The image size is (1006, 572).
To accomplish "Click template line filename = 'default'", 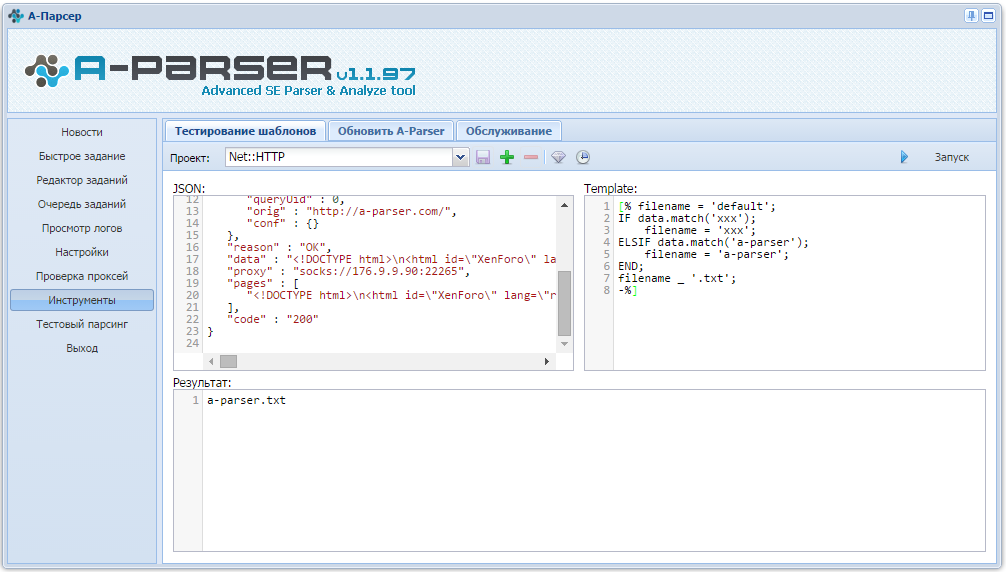I will 697,206.
